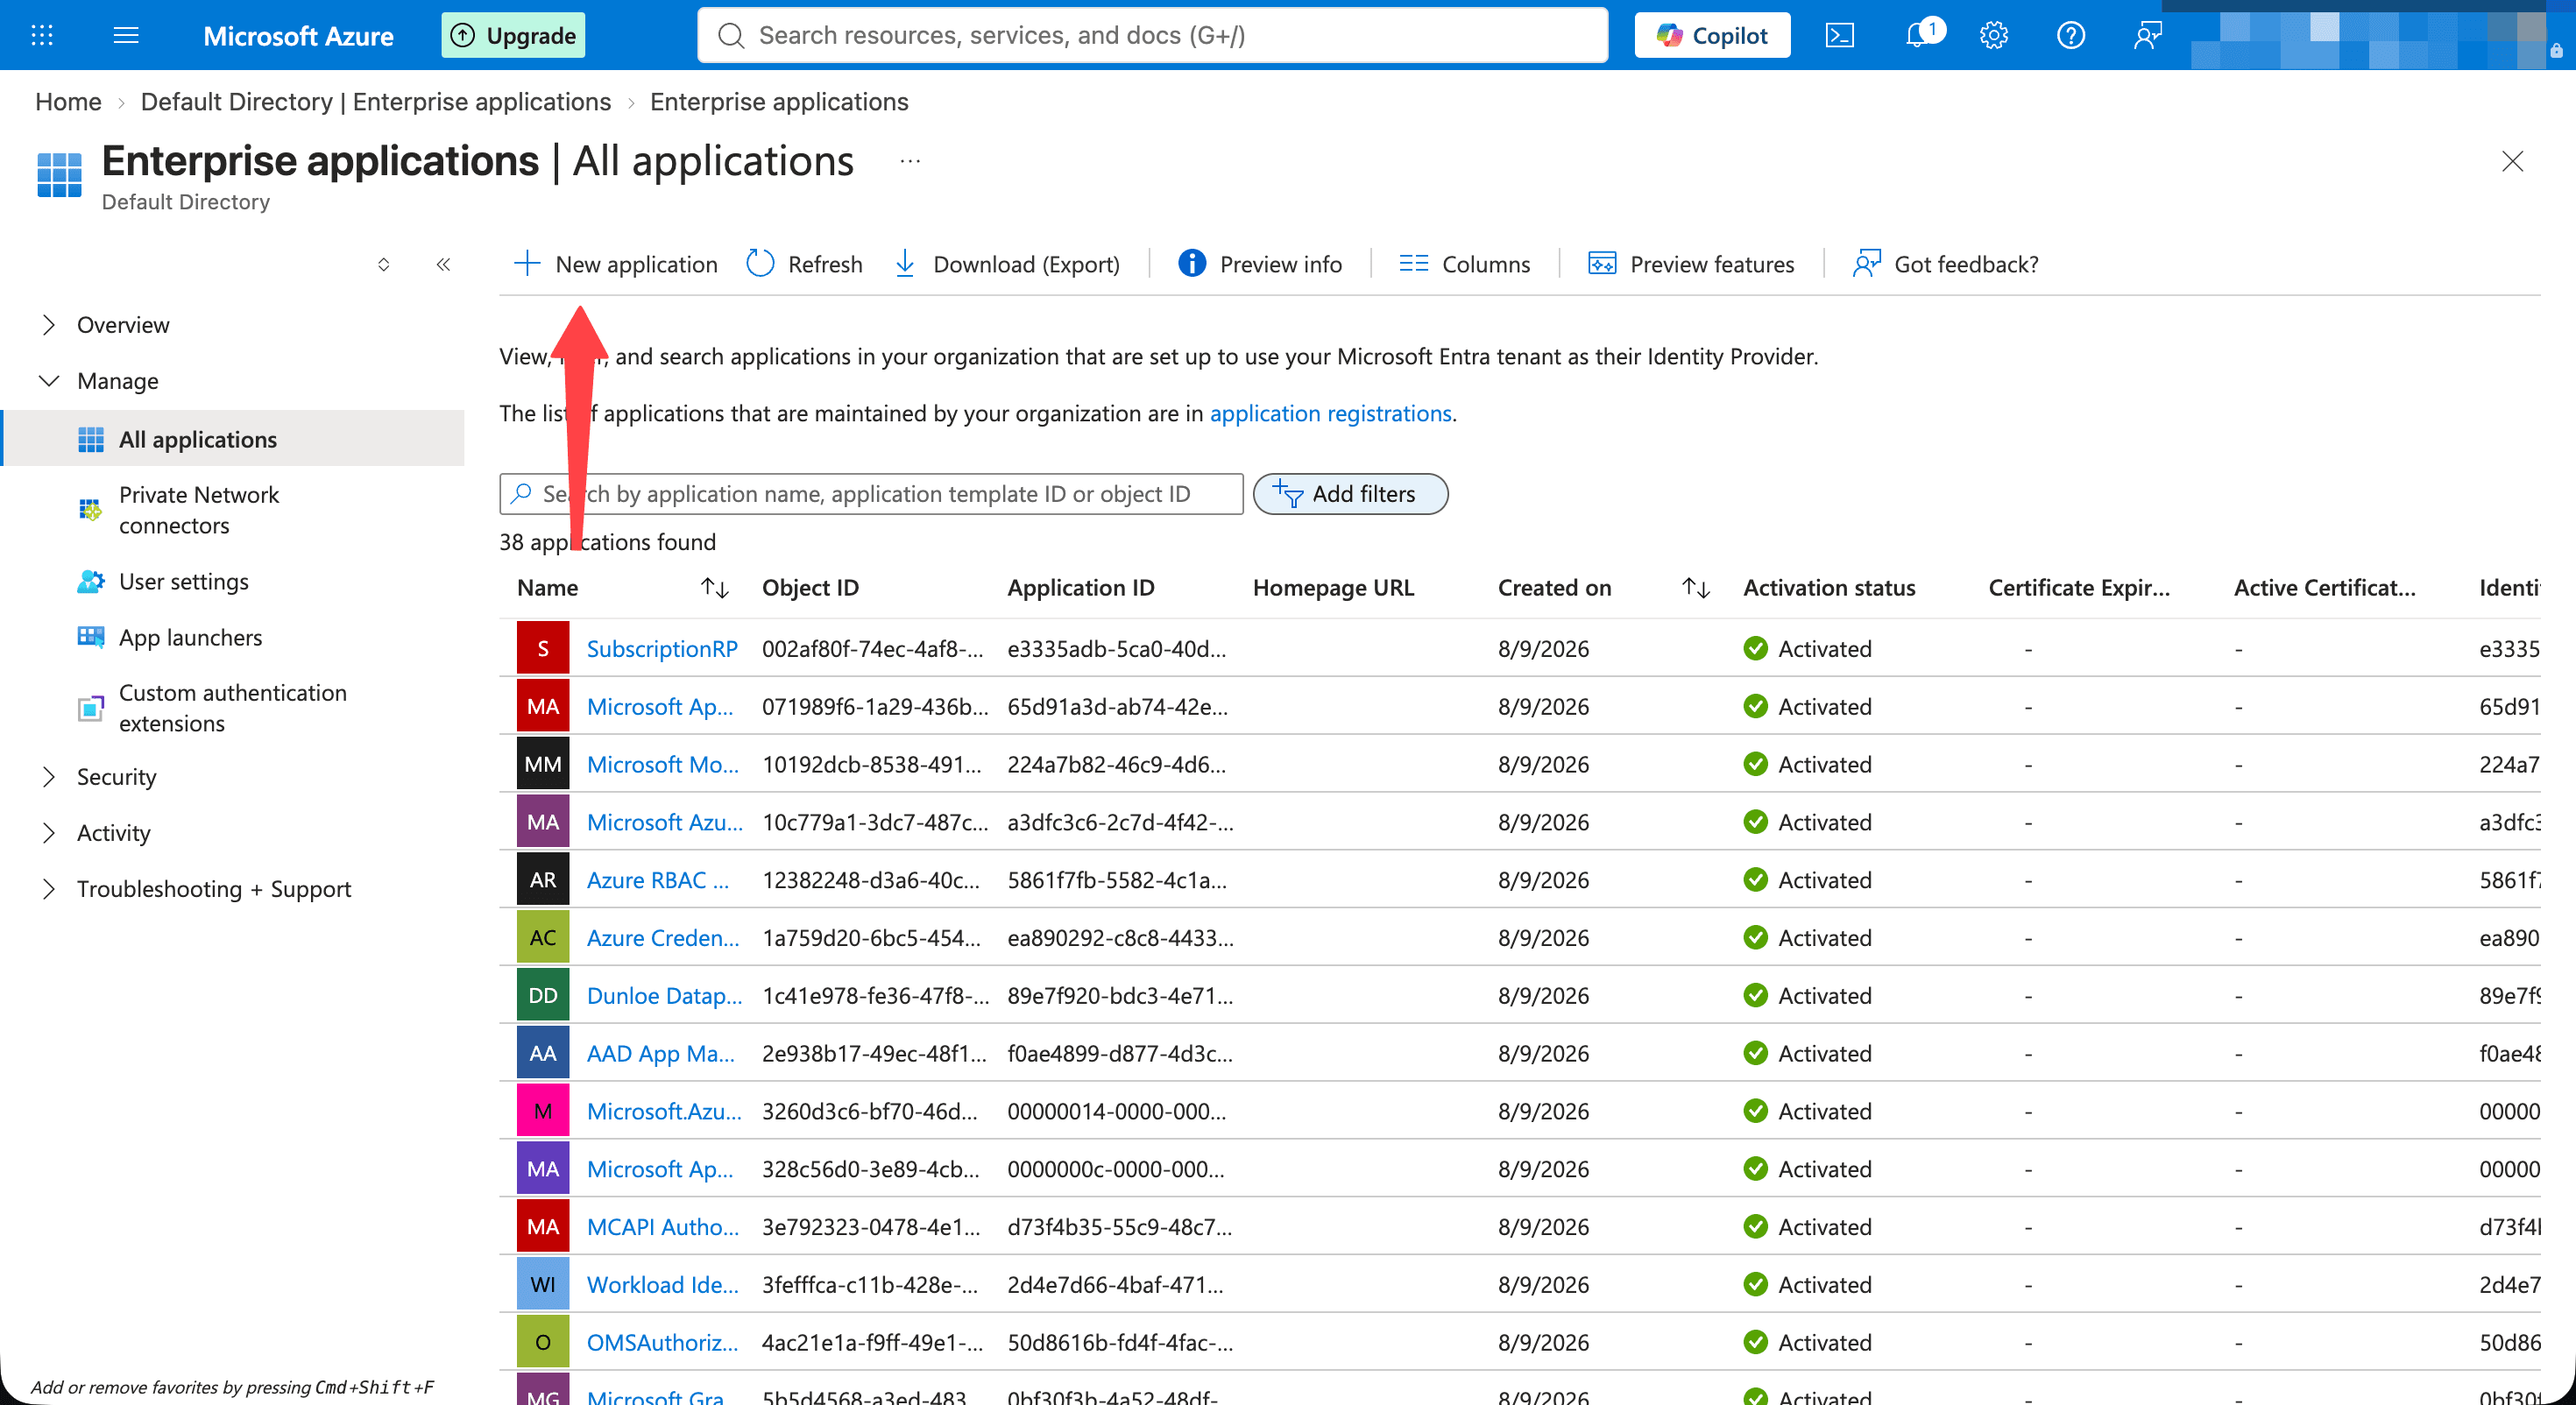
Task: Collapse the side navigation with double chevron
Action: pos(443,264)
